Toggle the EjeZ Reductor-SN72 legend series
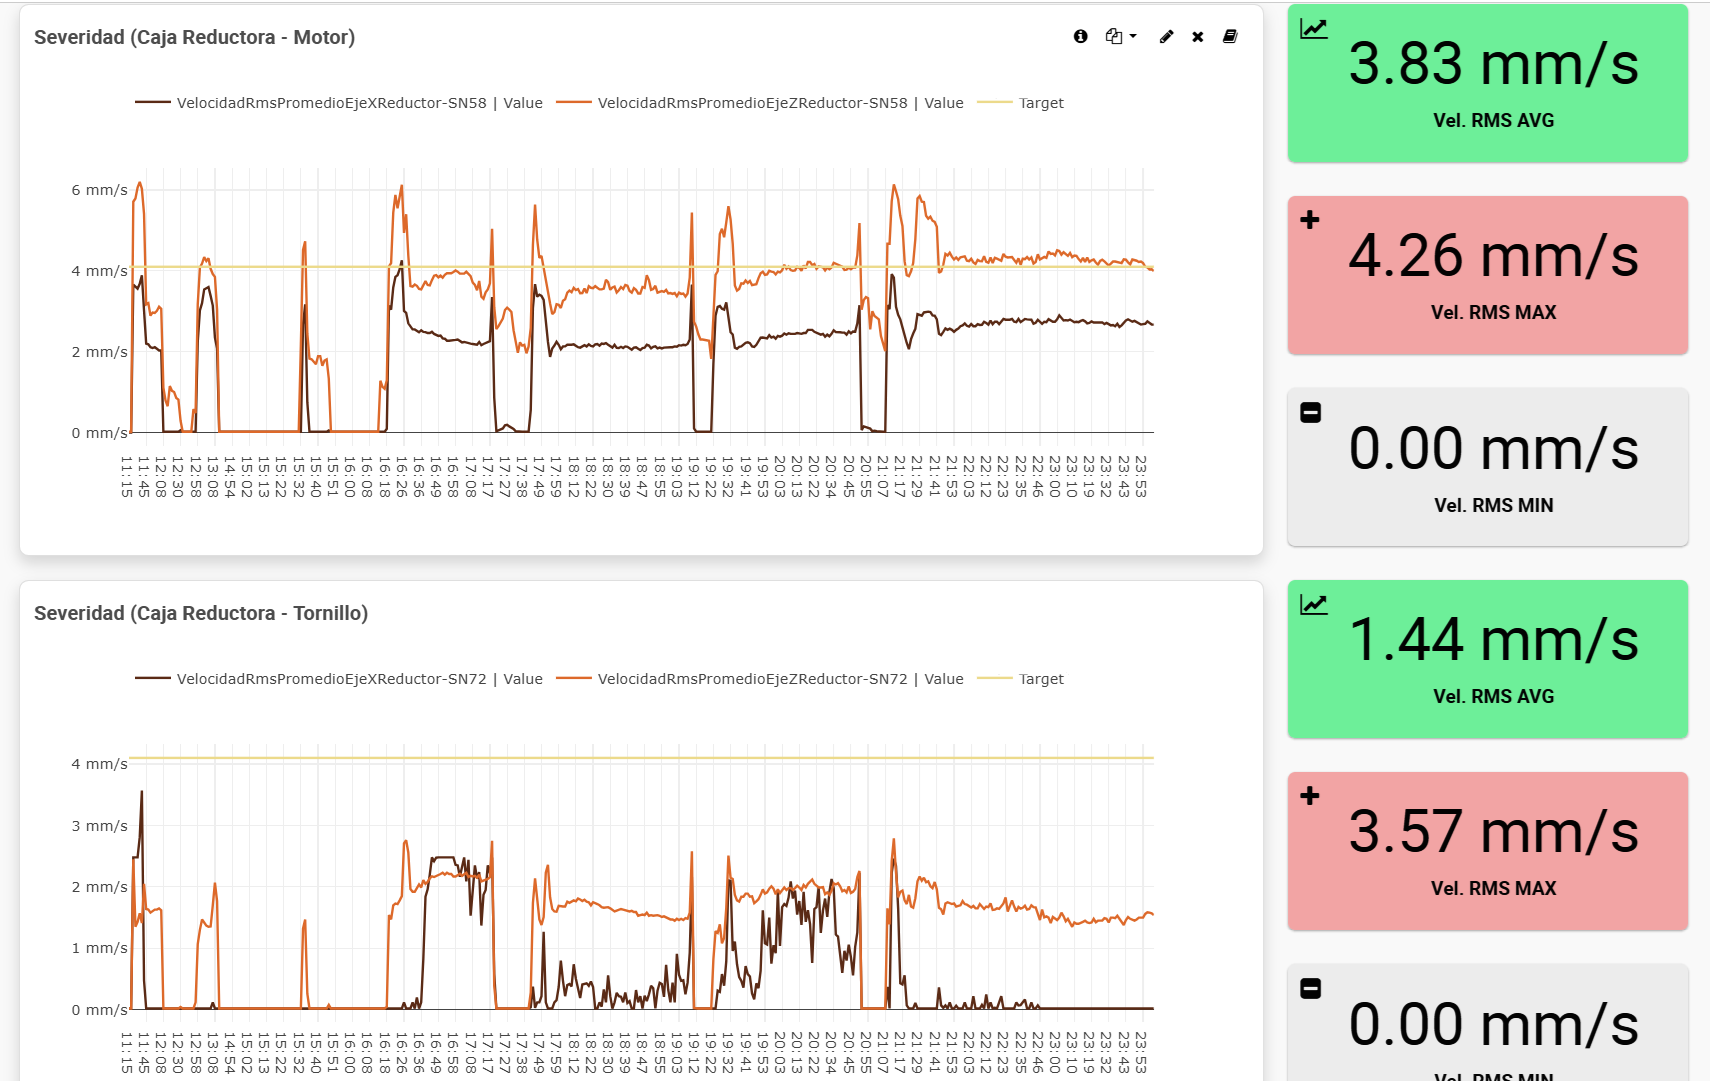The height and width of the screenshot is (1081, 1710). [760, 679]
